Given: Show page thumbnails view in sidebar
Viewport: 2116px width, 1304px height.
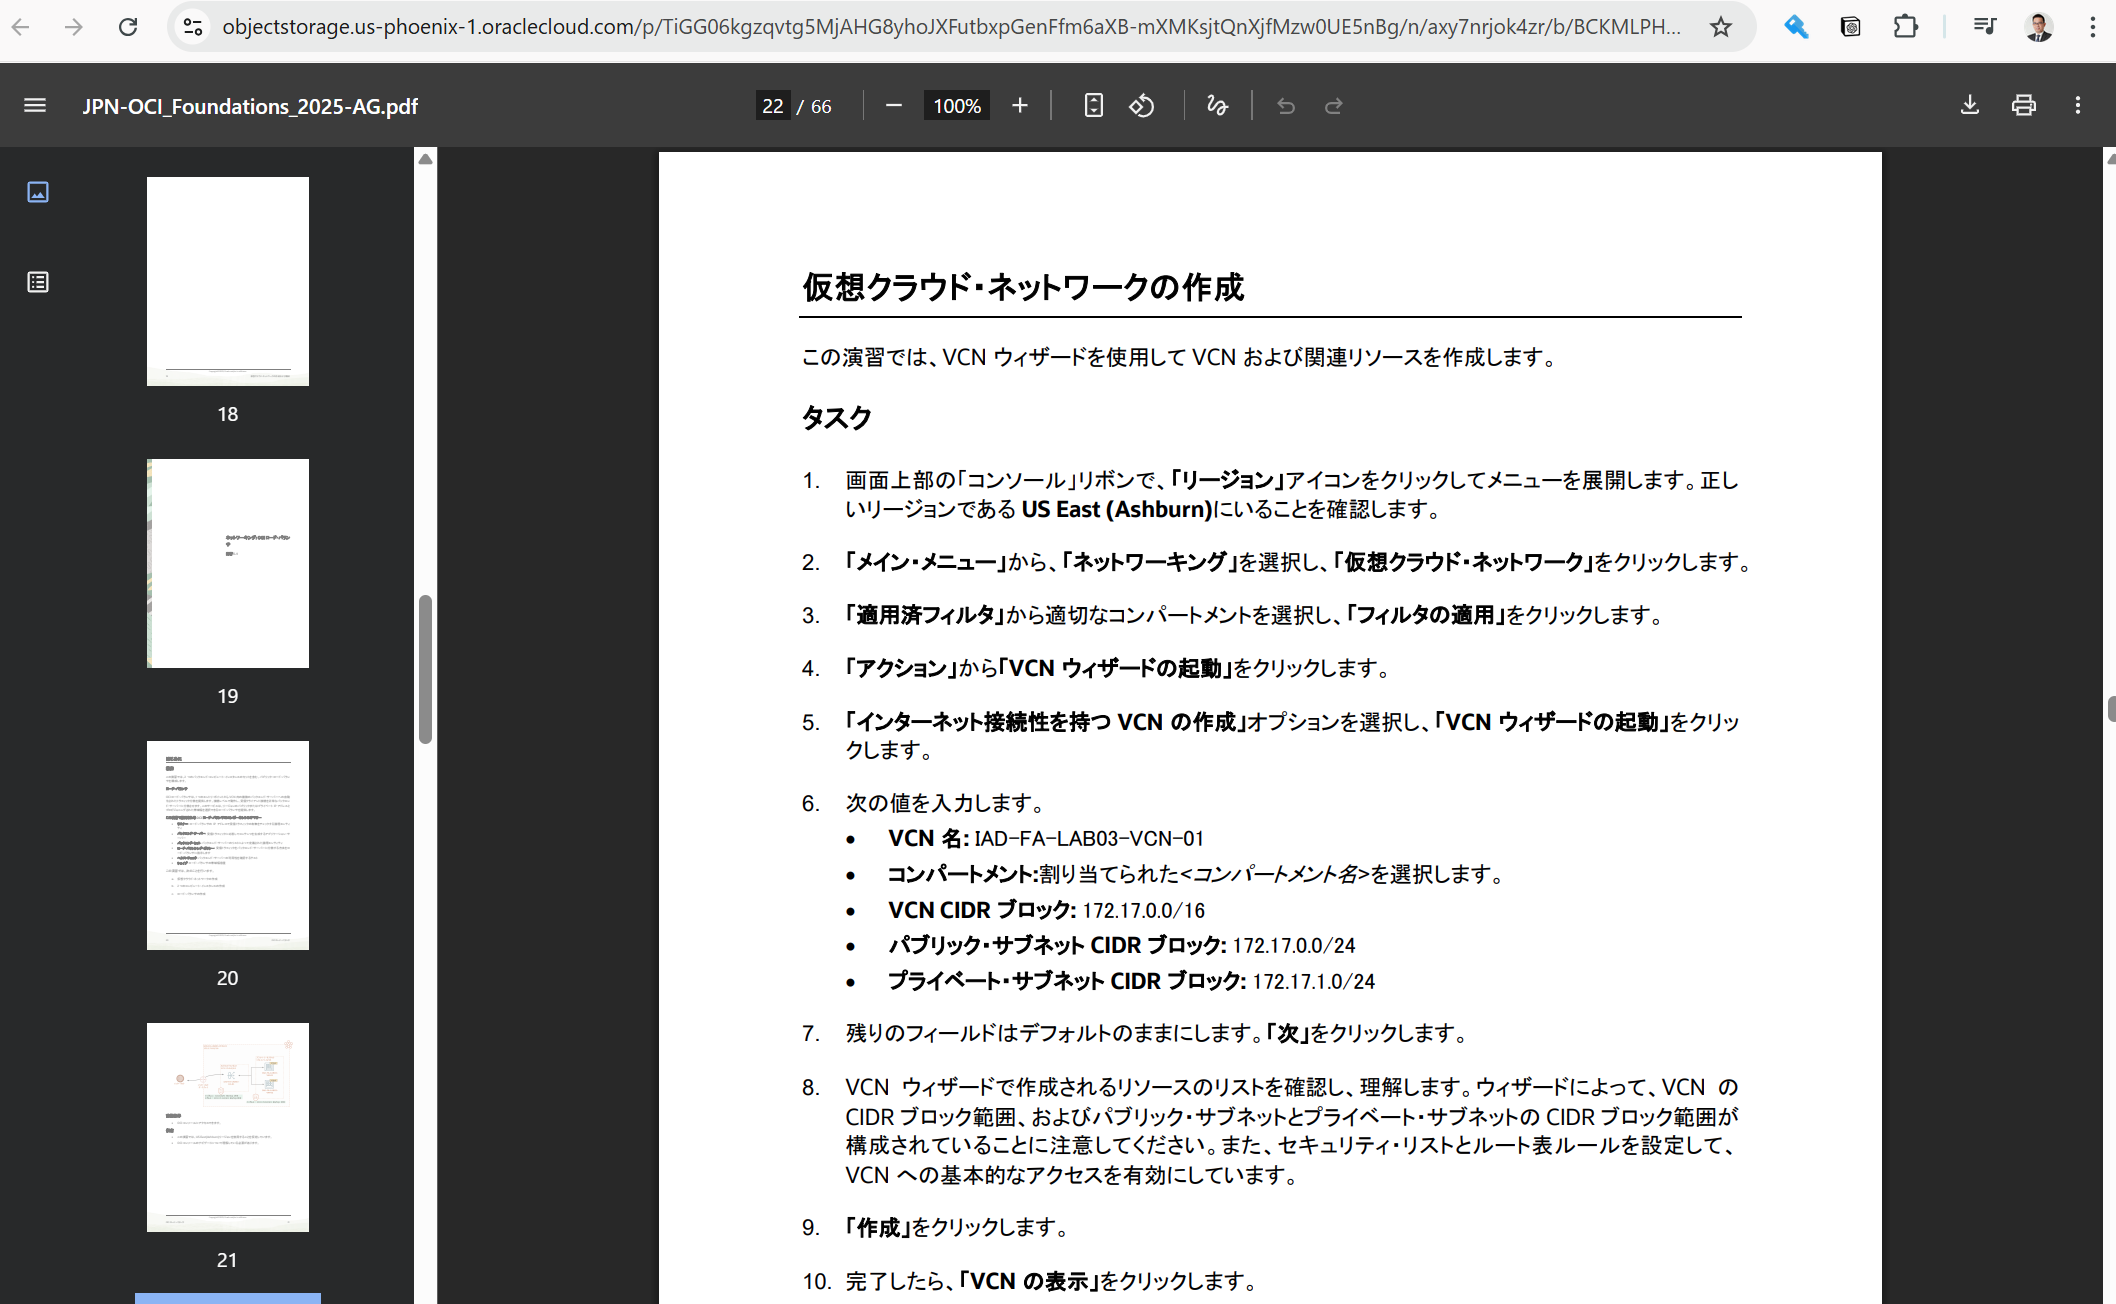Looking at the screenshot, I should (38, 192).
